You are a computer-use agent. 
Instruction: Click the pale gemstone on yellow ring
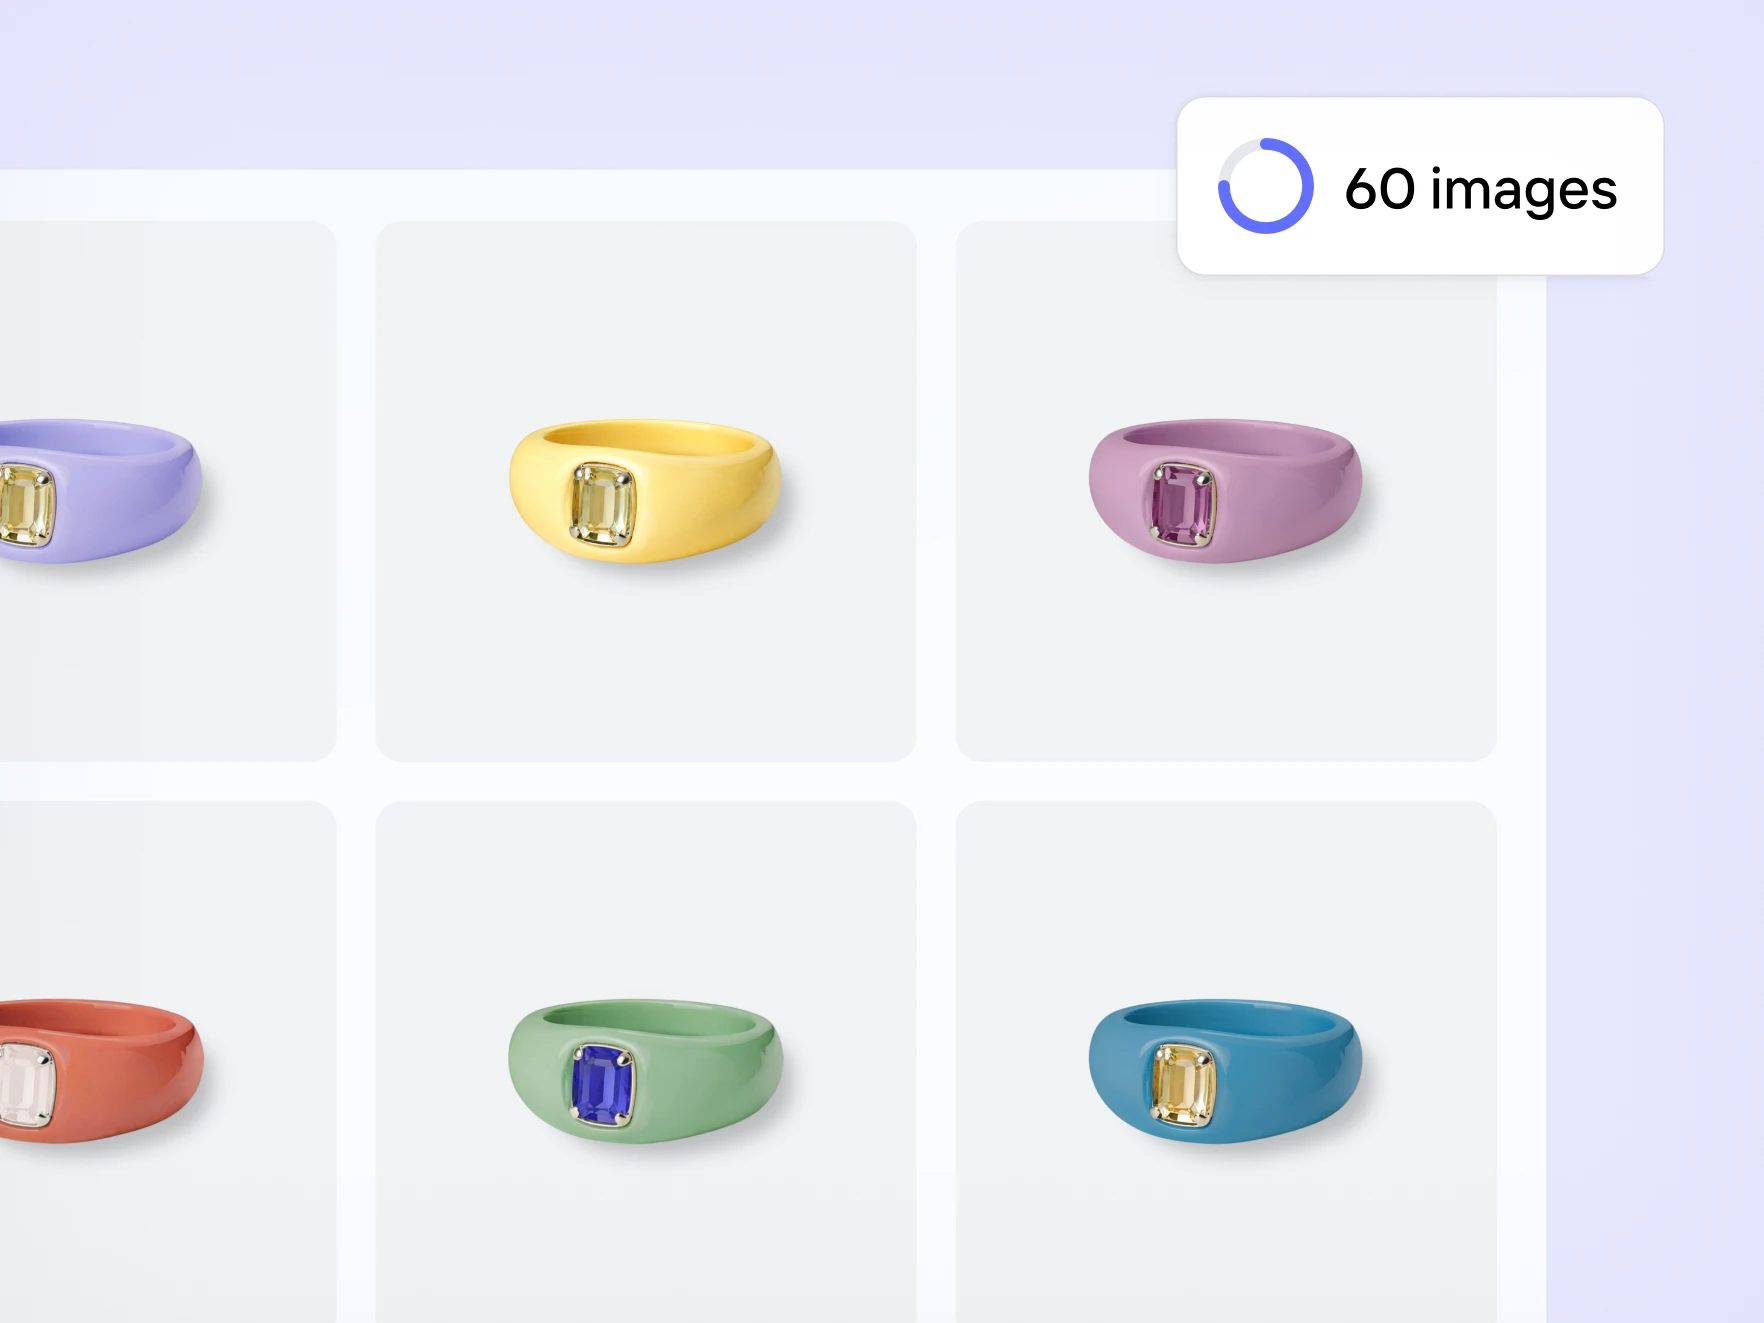[602, 505]
